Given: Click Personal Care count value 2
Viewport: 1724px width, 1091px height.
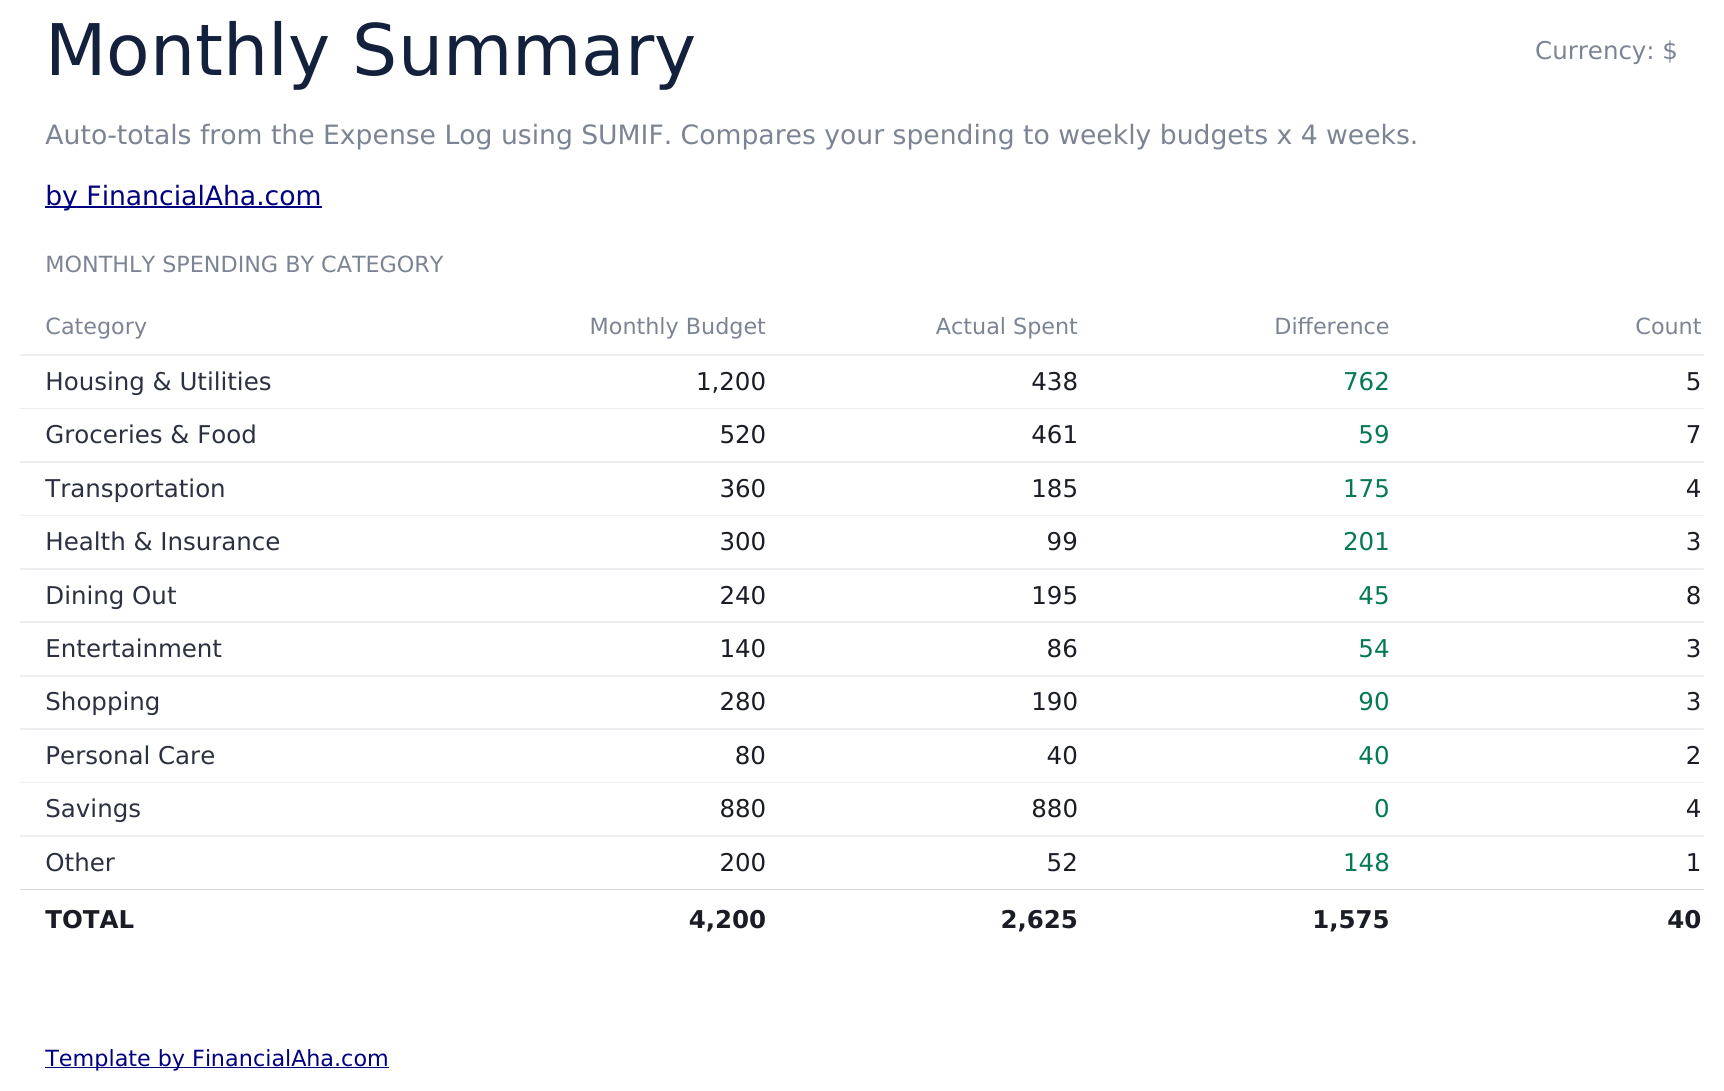Looking at the screenshot, I should click(1693, 756).
